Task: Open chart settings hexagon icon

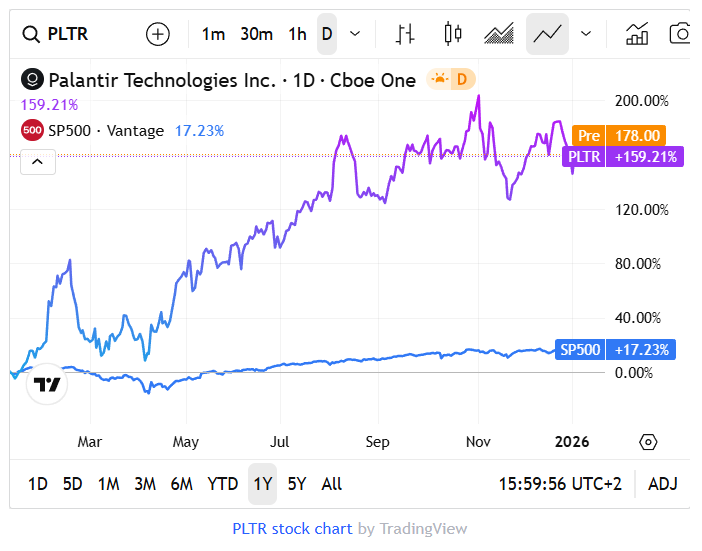Action: [x=647, y=442]
